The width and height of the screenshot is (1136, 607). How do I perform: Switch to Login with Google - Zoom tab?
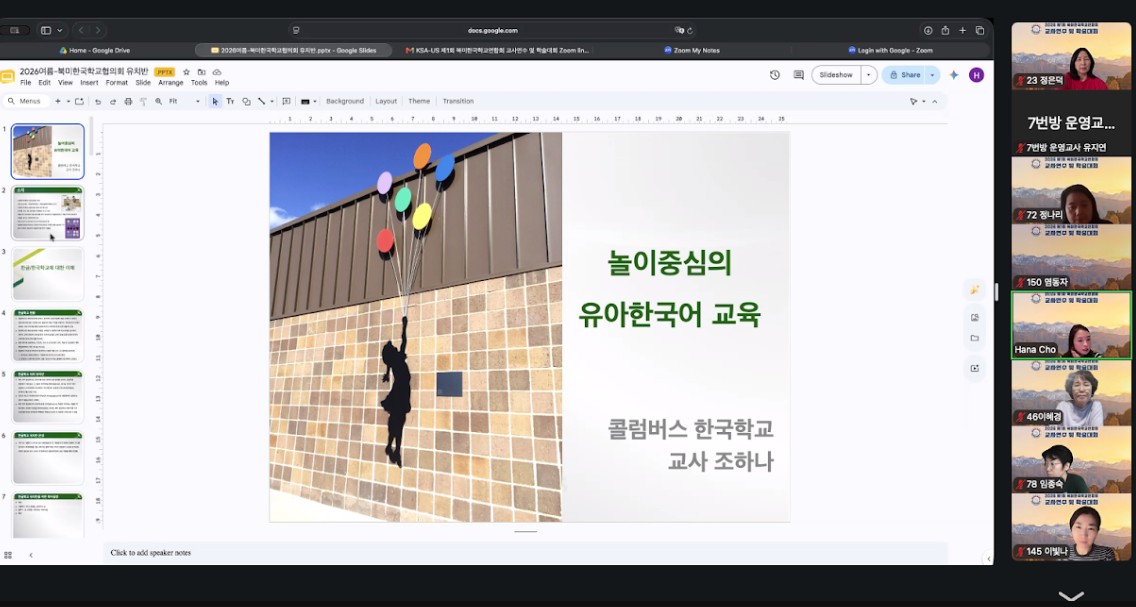(x=890, y=51)
